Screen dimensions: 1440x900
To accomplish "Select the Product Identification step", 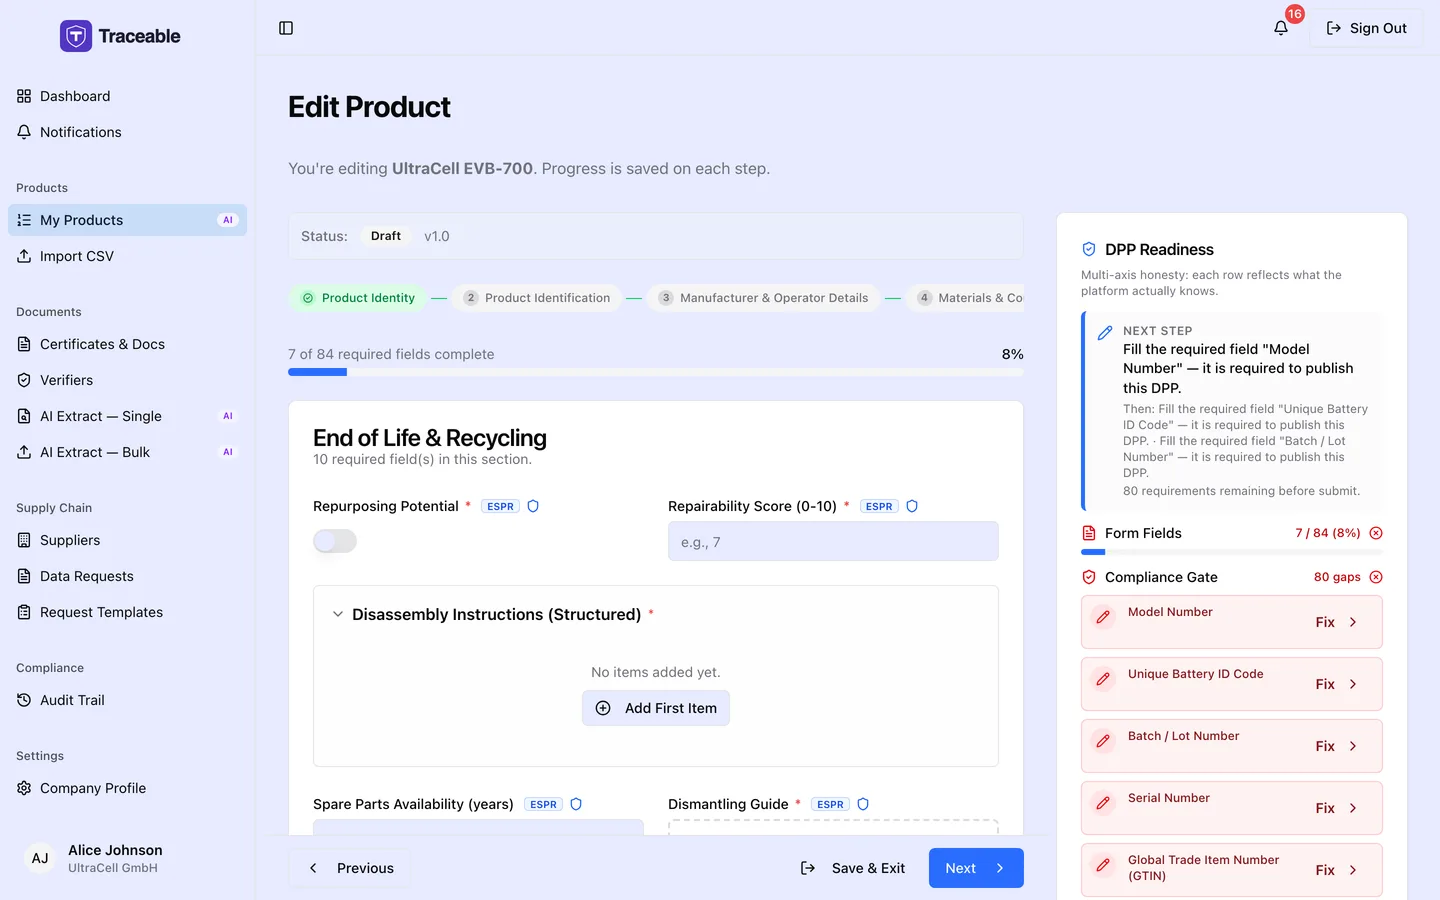I will (536, 298).
